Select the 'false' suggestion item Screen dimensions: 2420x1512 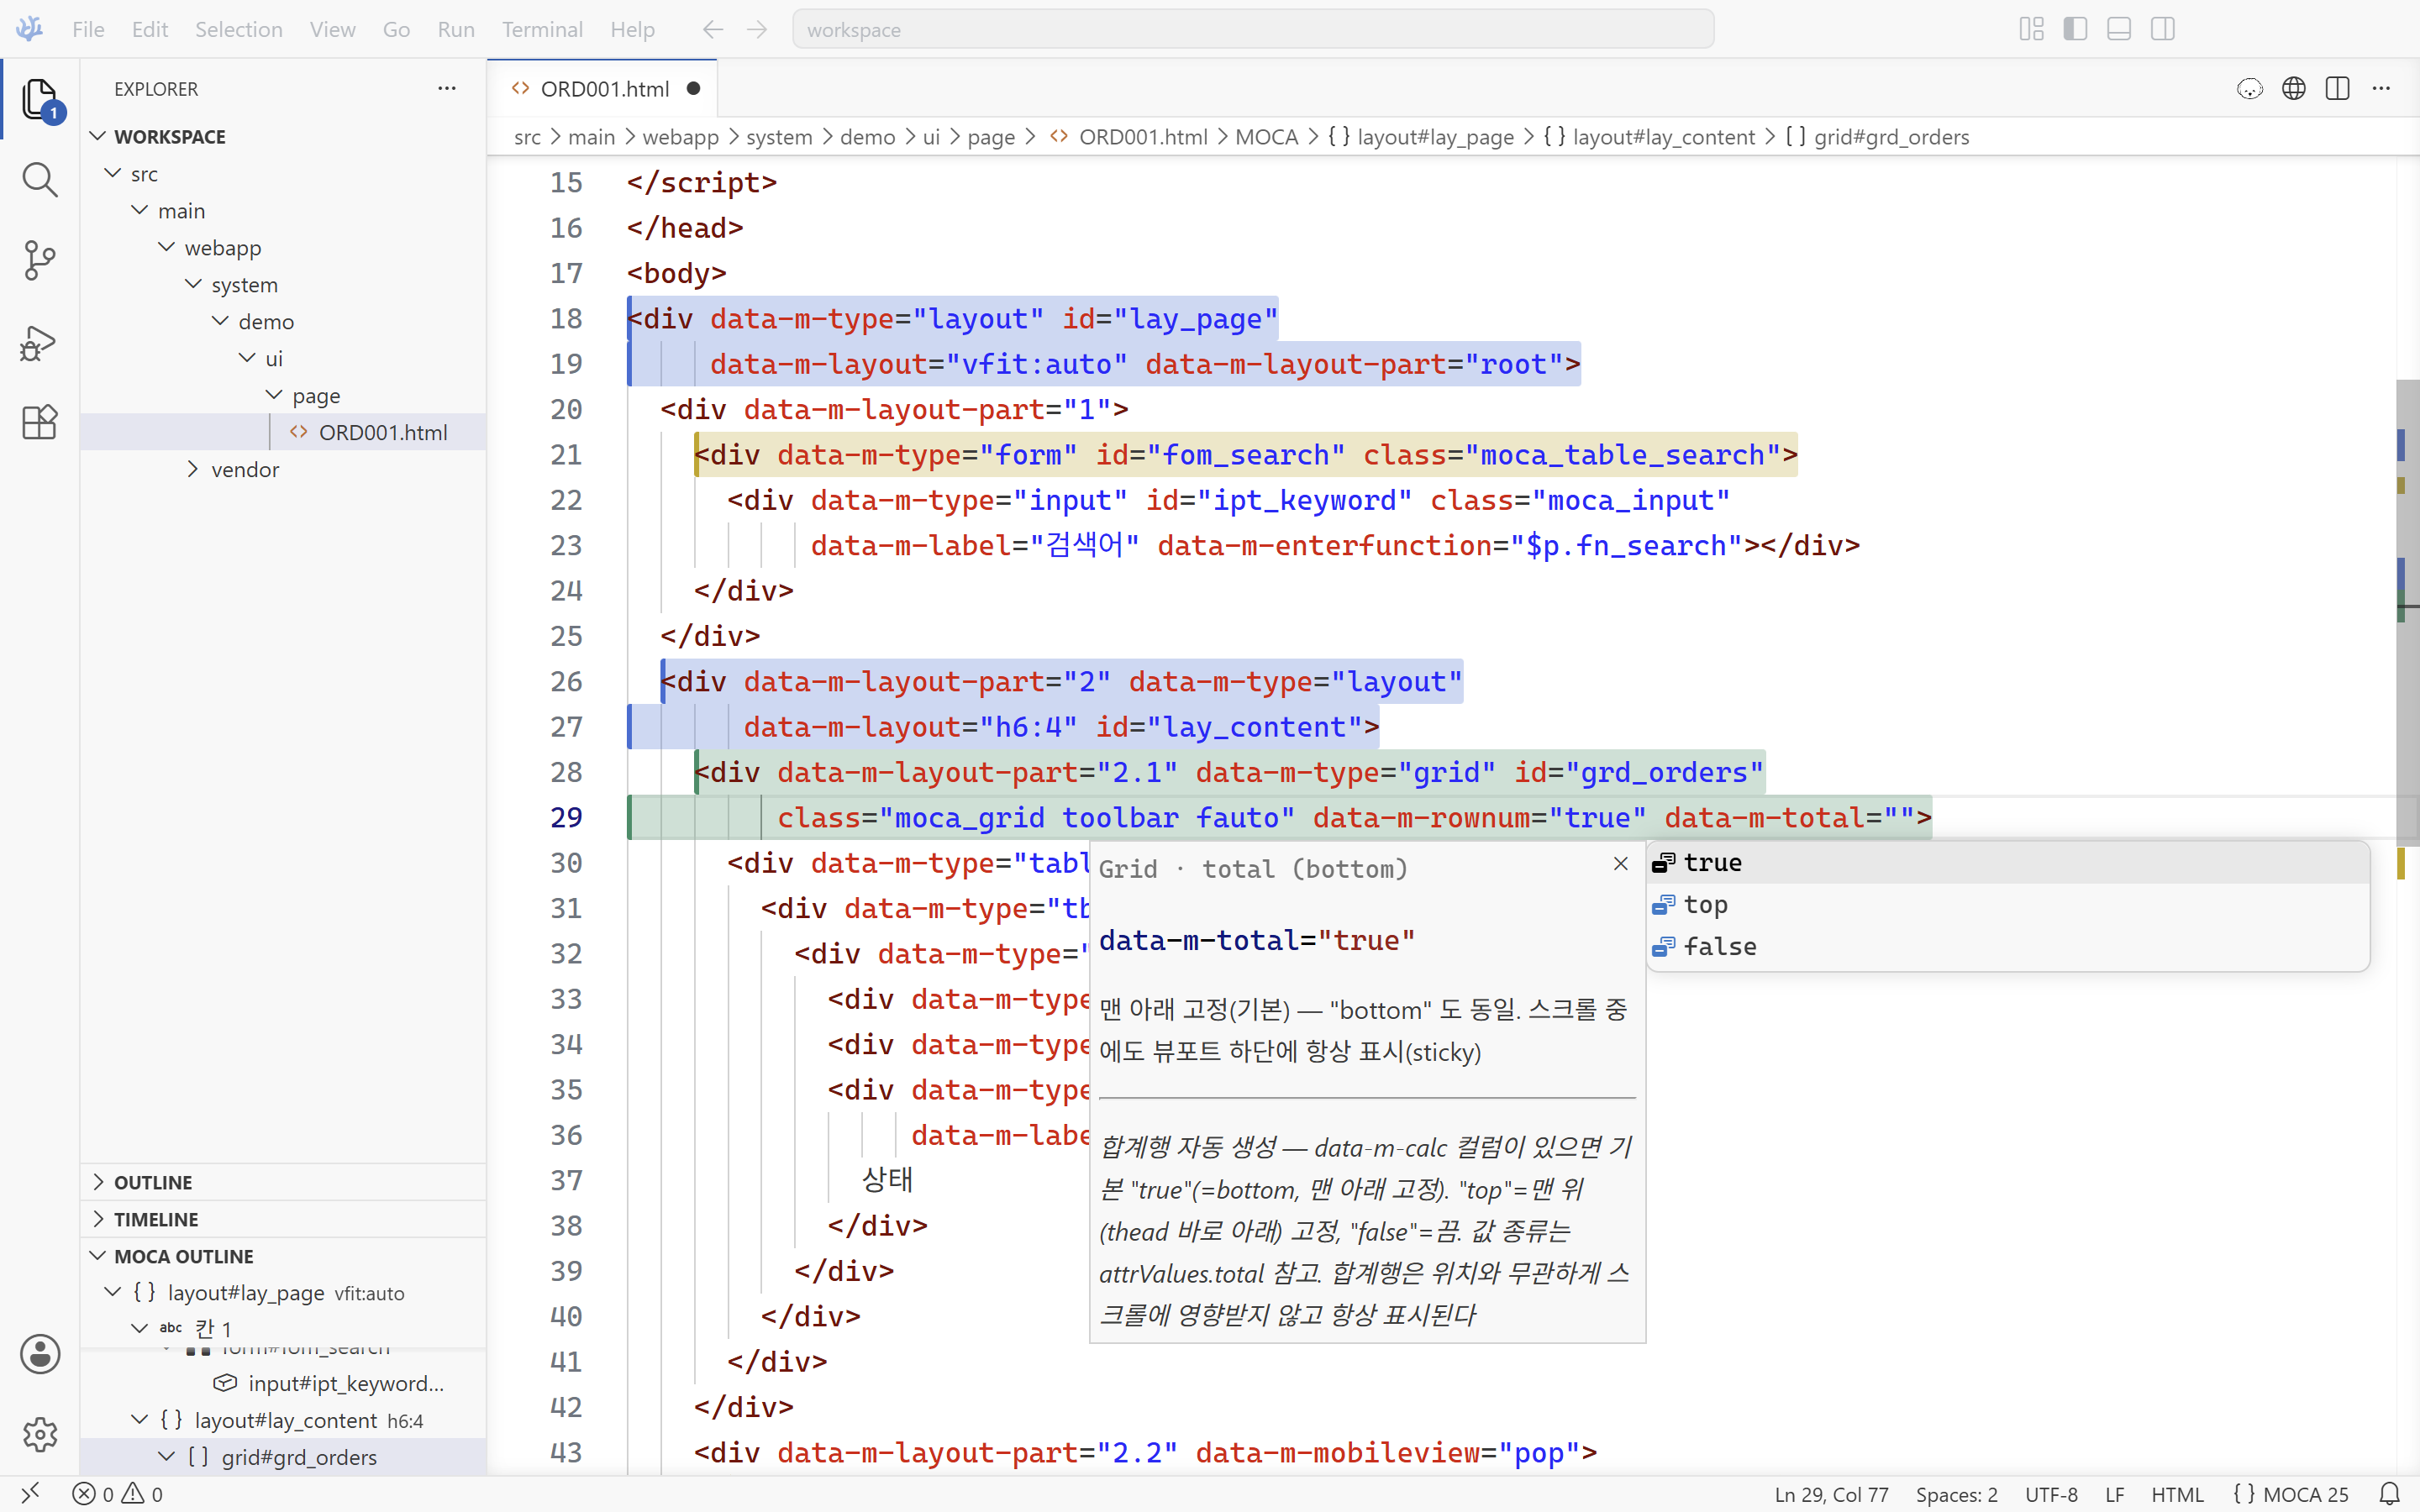tap(2008, 946)
